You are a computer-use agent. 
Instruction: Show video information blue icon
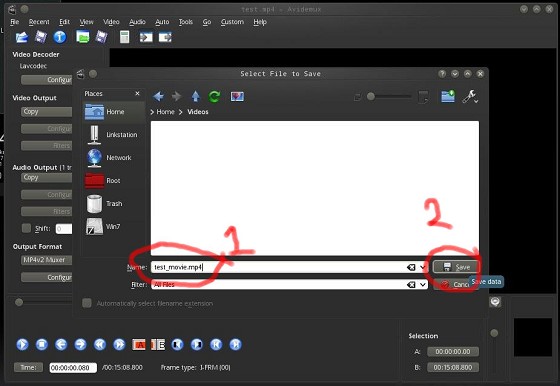click(60, 37)
